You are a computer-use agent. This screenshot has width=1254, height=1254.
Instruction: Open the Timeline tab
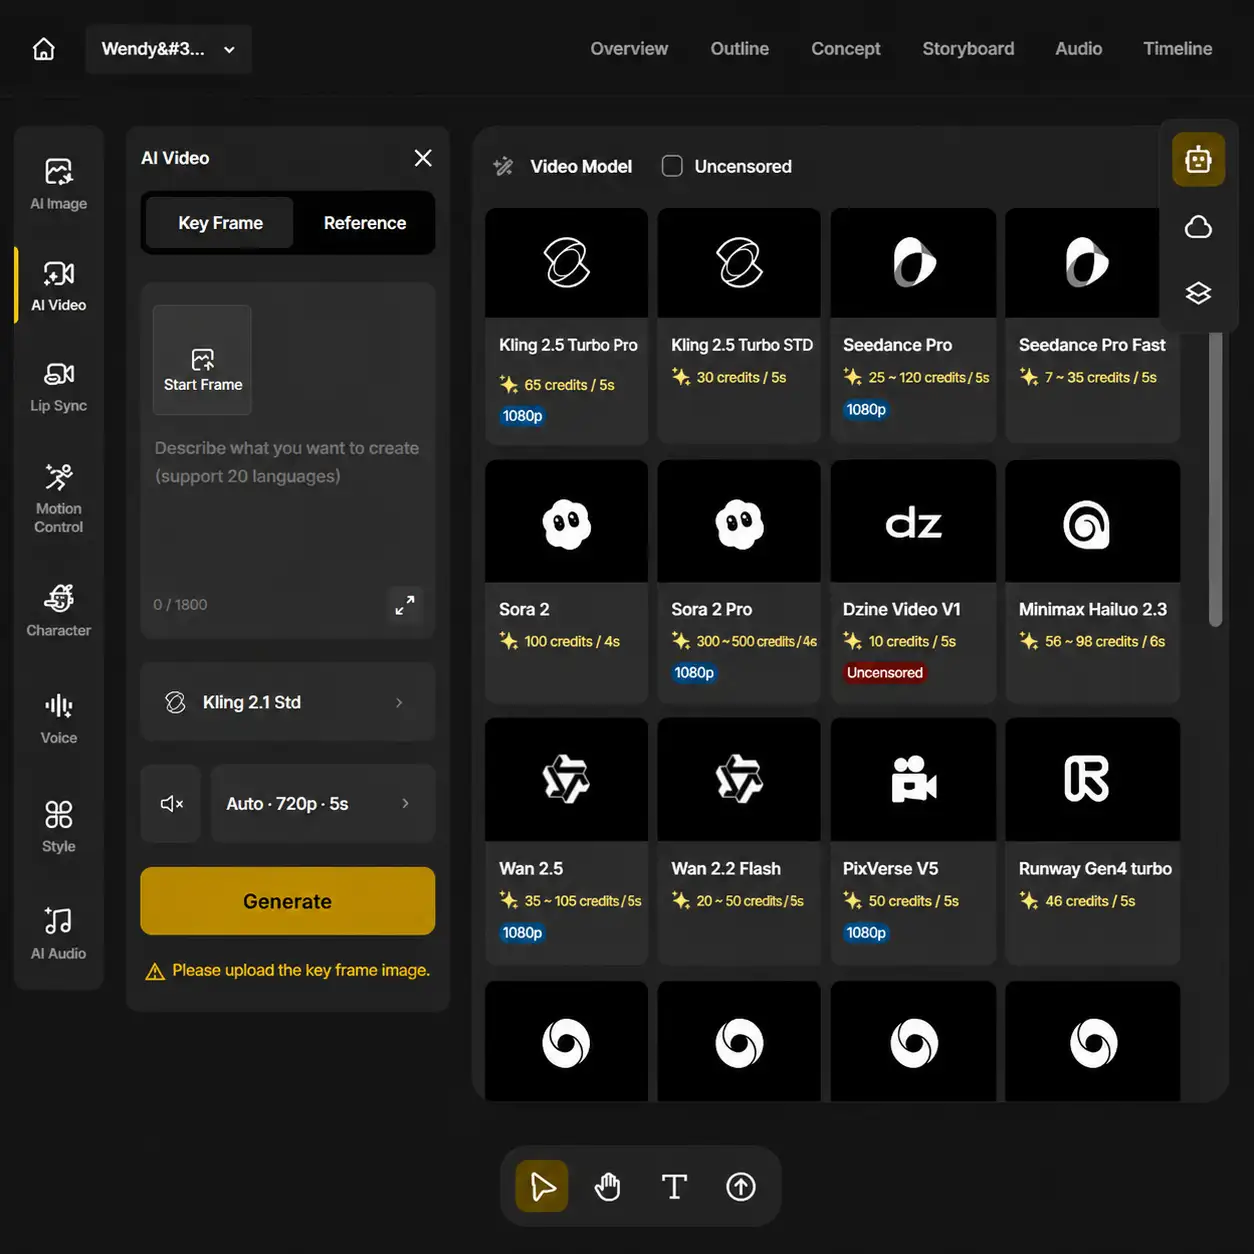(x=1178, y=49)
